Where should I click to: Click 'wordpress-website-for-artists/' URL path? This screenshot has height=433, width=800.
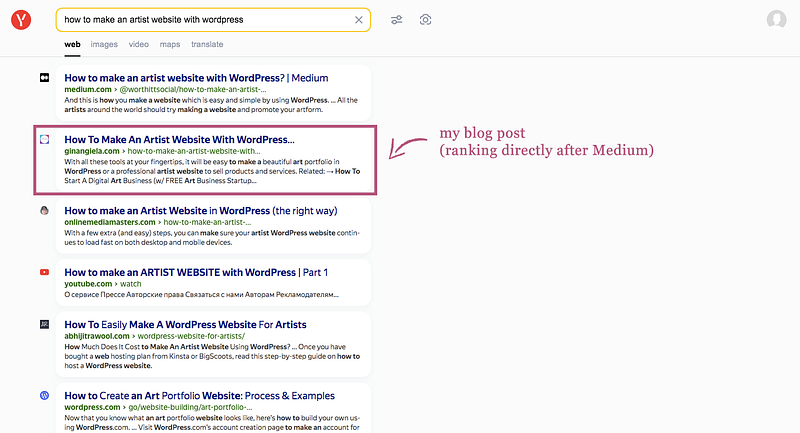(191, 336)
